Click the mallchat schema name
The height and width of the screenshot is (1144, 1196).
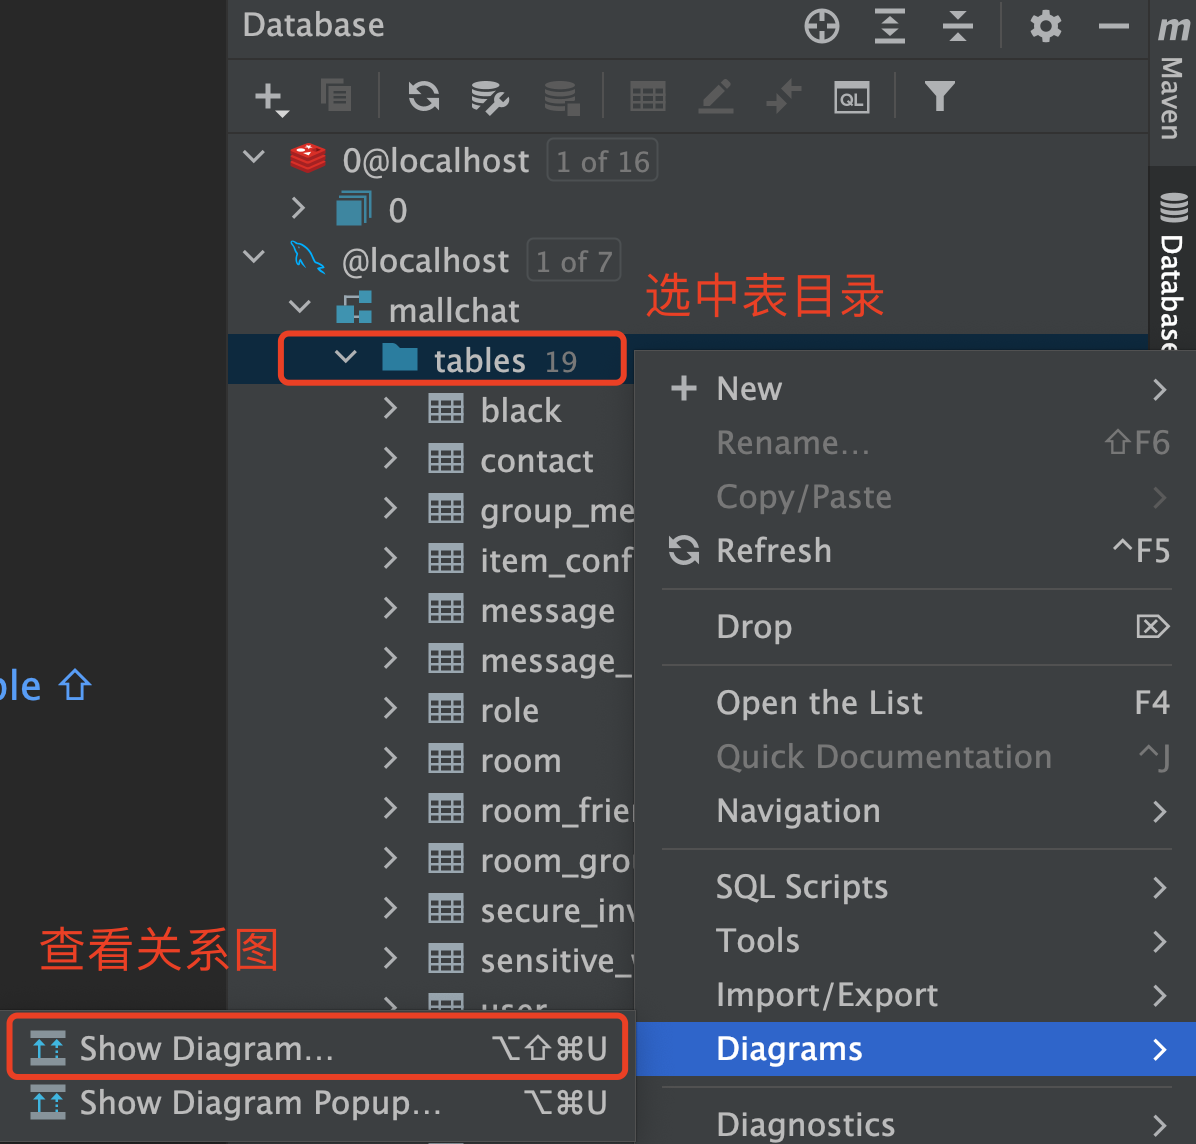point(454,310)
